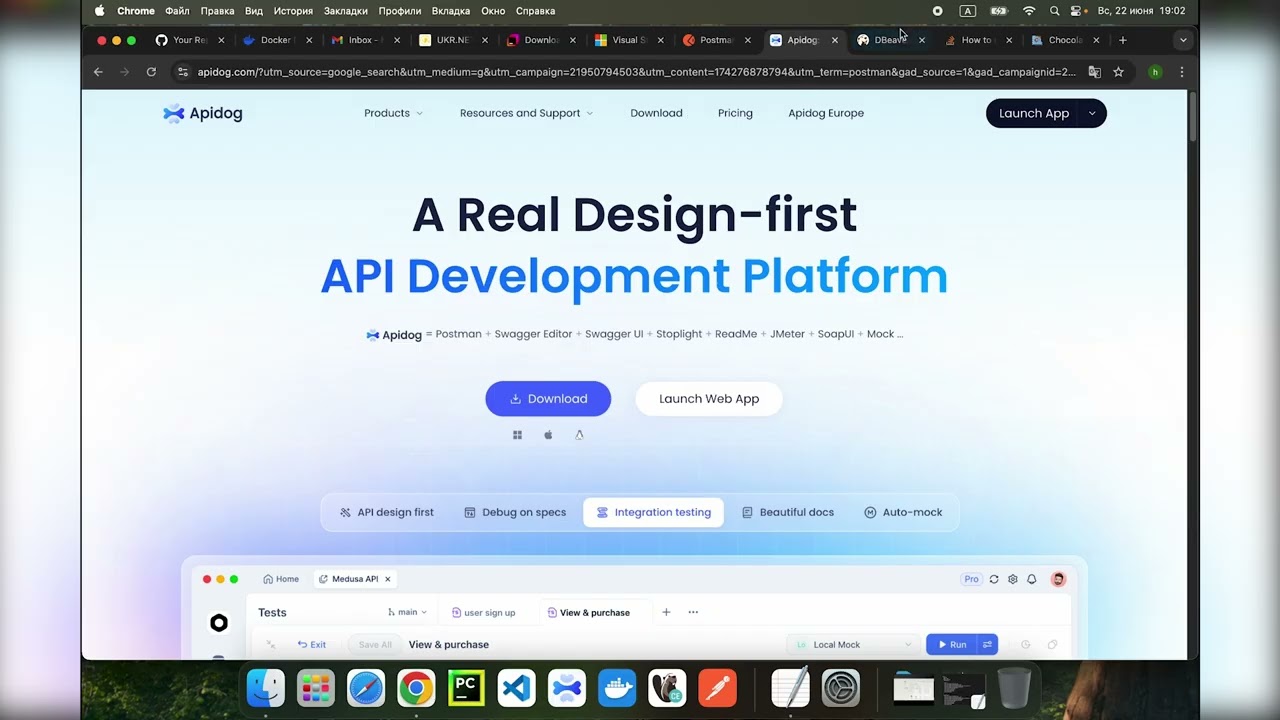Open Visual Studio Code from the Dock
This screenshot has height=720, width=1280.
[x=516, y=688]
